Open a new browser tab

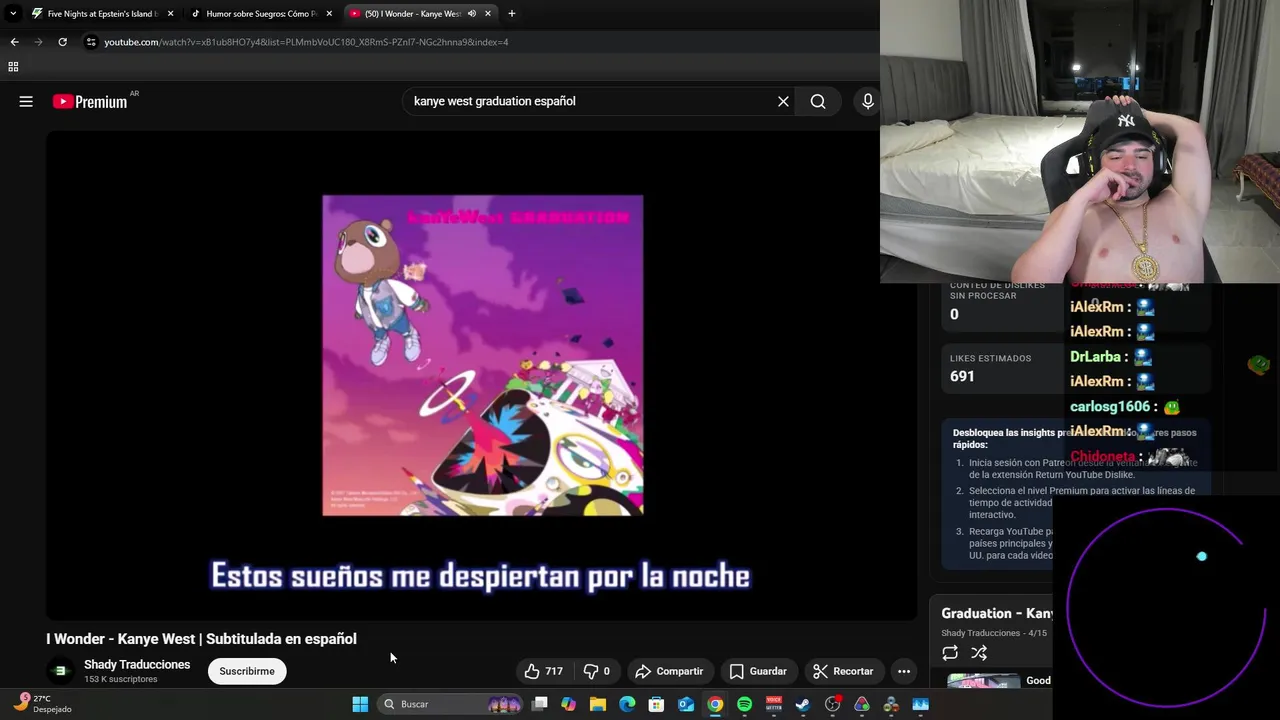(512, 14)
